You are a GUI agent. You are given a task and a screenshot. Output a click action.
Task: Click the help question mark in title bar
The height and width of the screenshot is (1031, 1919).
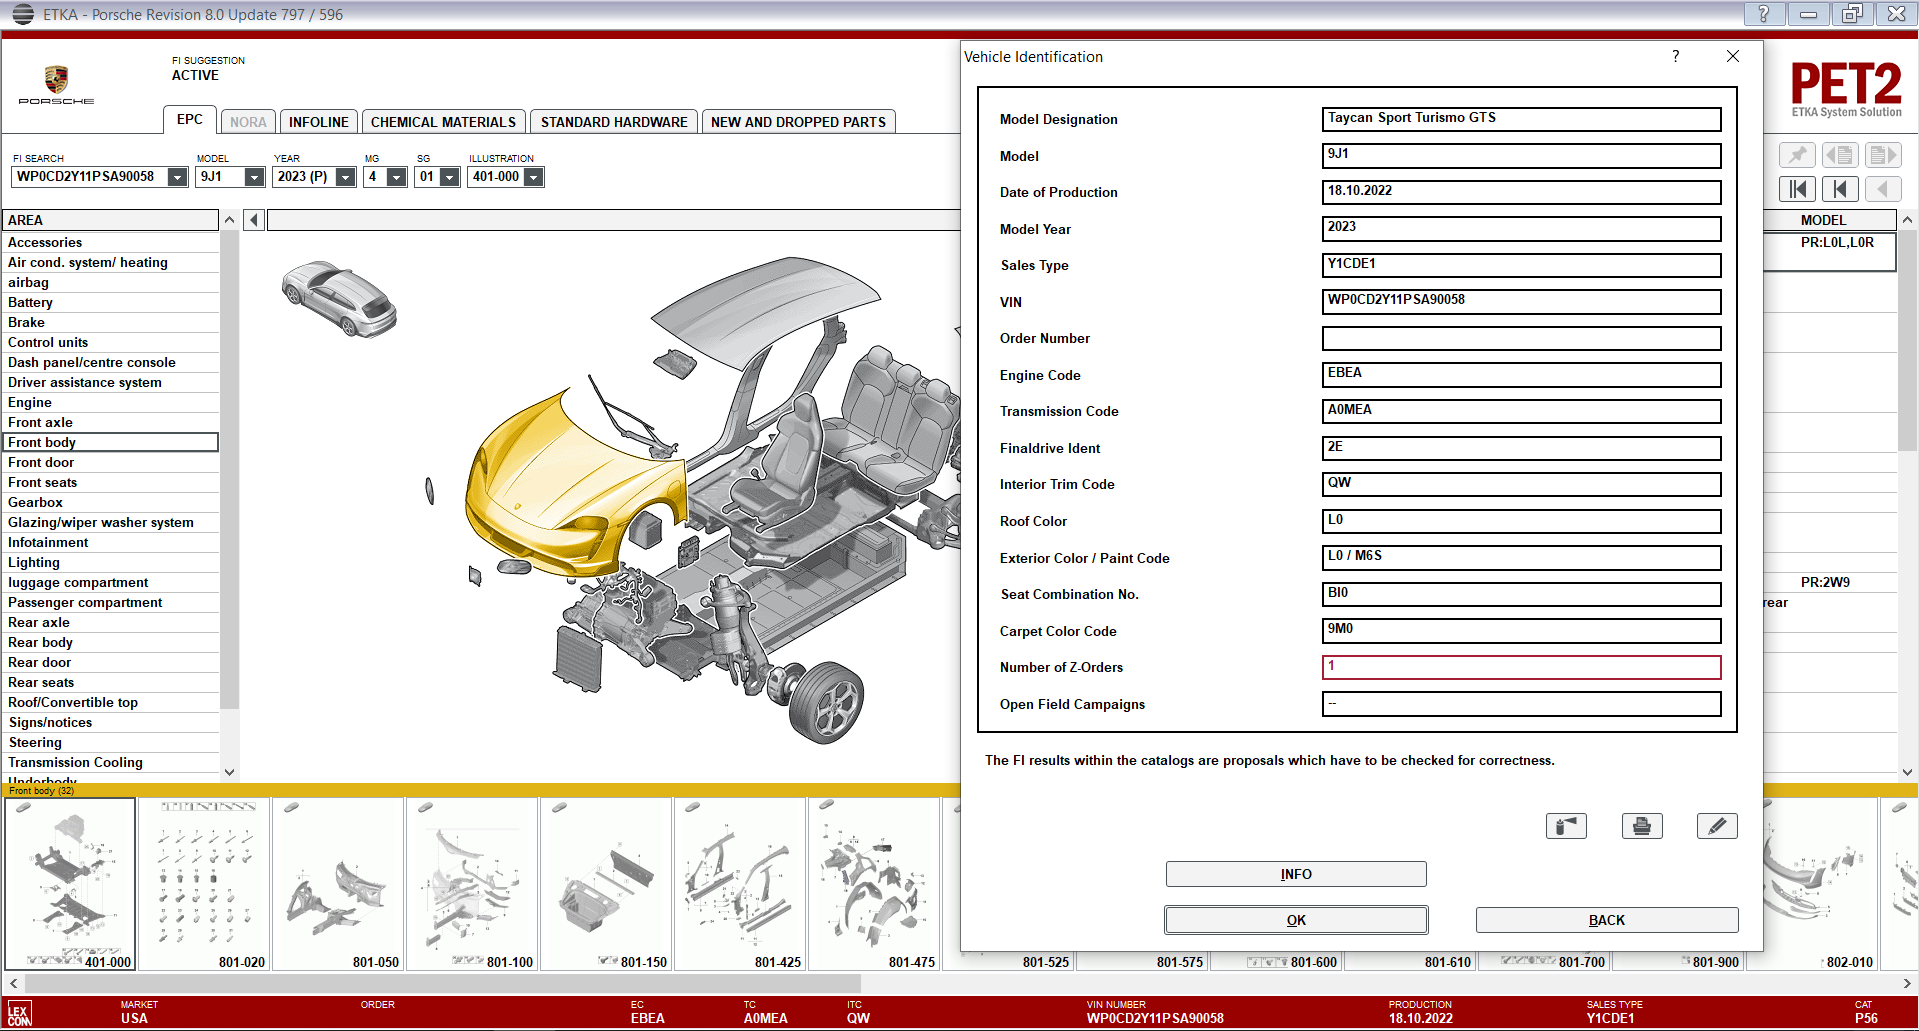(x=1763, y=14)
